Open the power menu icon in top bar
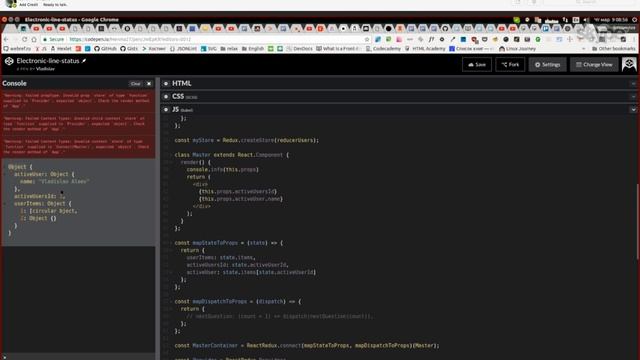Image resolution: width=640 pixels, height=360 pixels. (x=634, y=20)
